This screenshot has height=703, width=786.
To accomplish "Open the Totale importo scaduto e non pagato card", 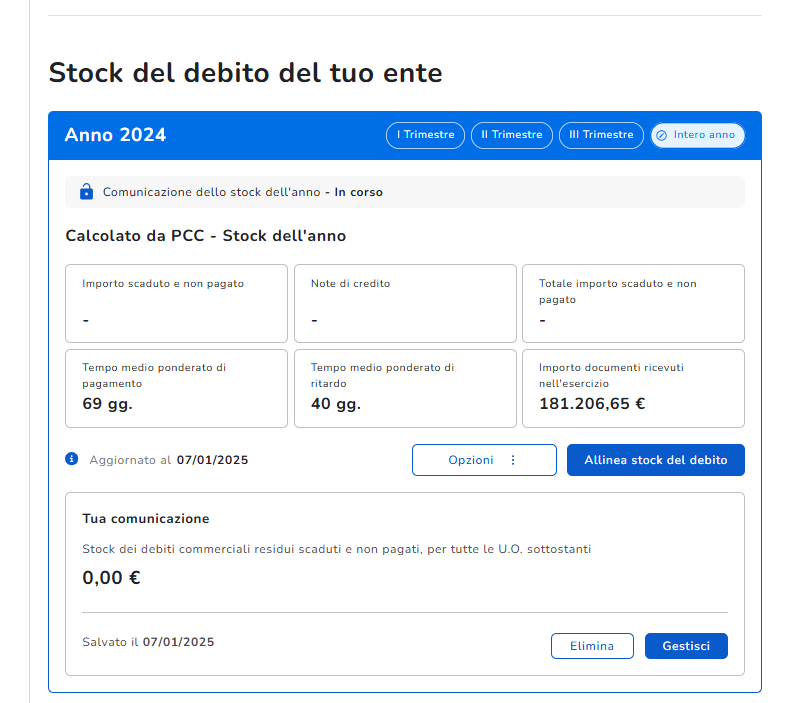I will point(633,303).
